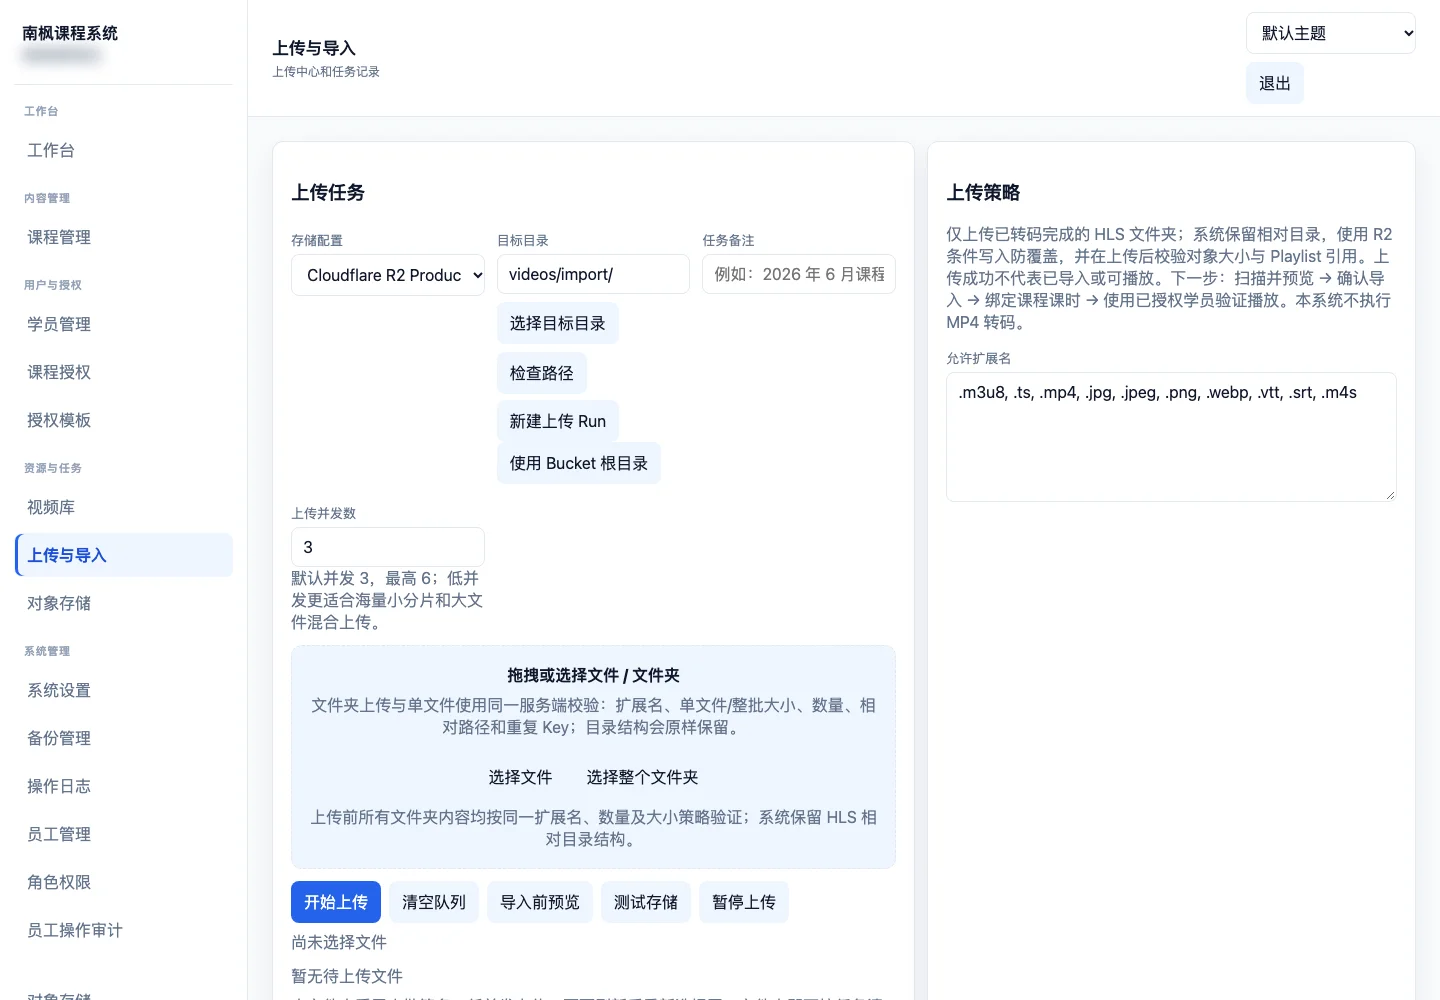Click the 测试存储 button
This screenshot has height=1000, width=1440.
(x=646, y=902)
